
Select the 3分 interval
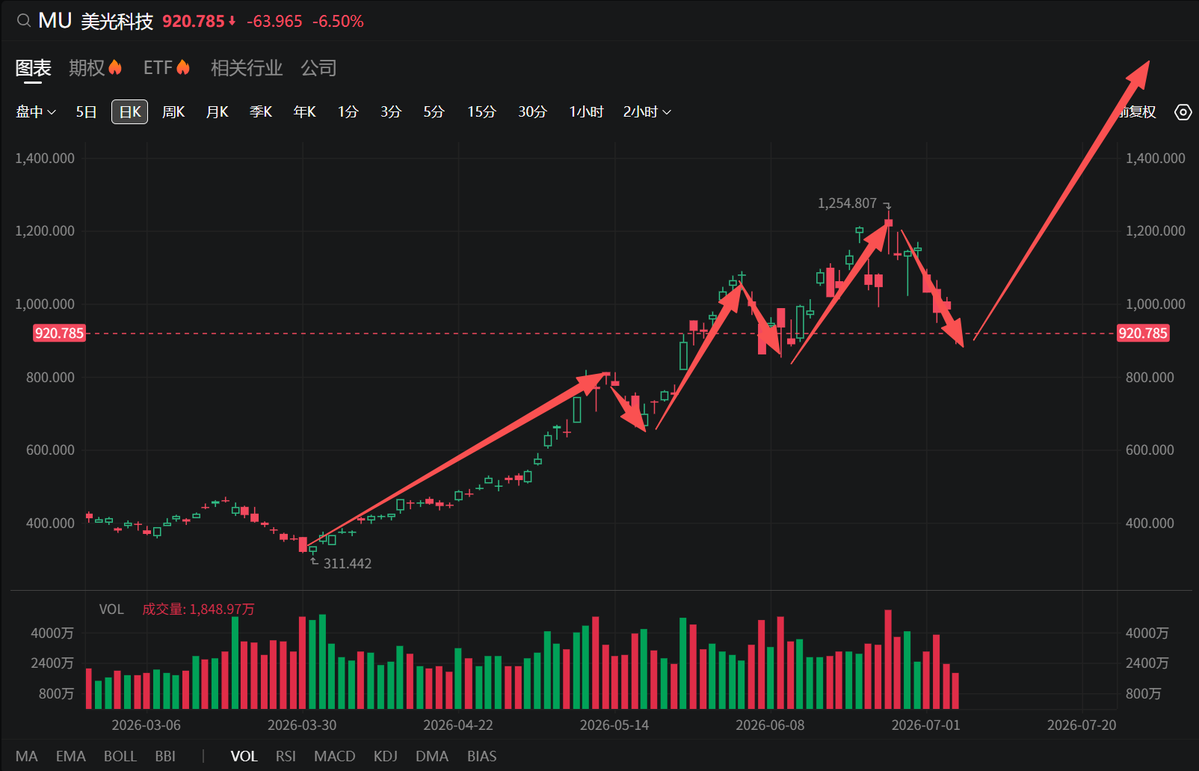[391, 112]
